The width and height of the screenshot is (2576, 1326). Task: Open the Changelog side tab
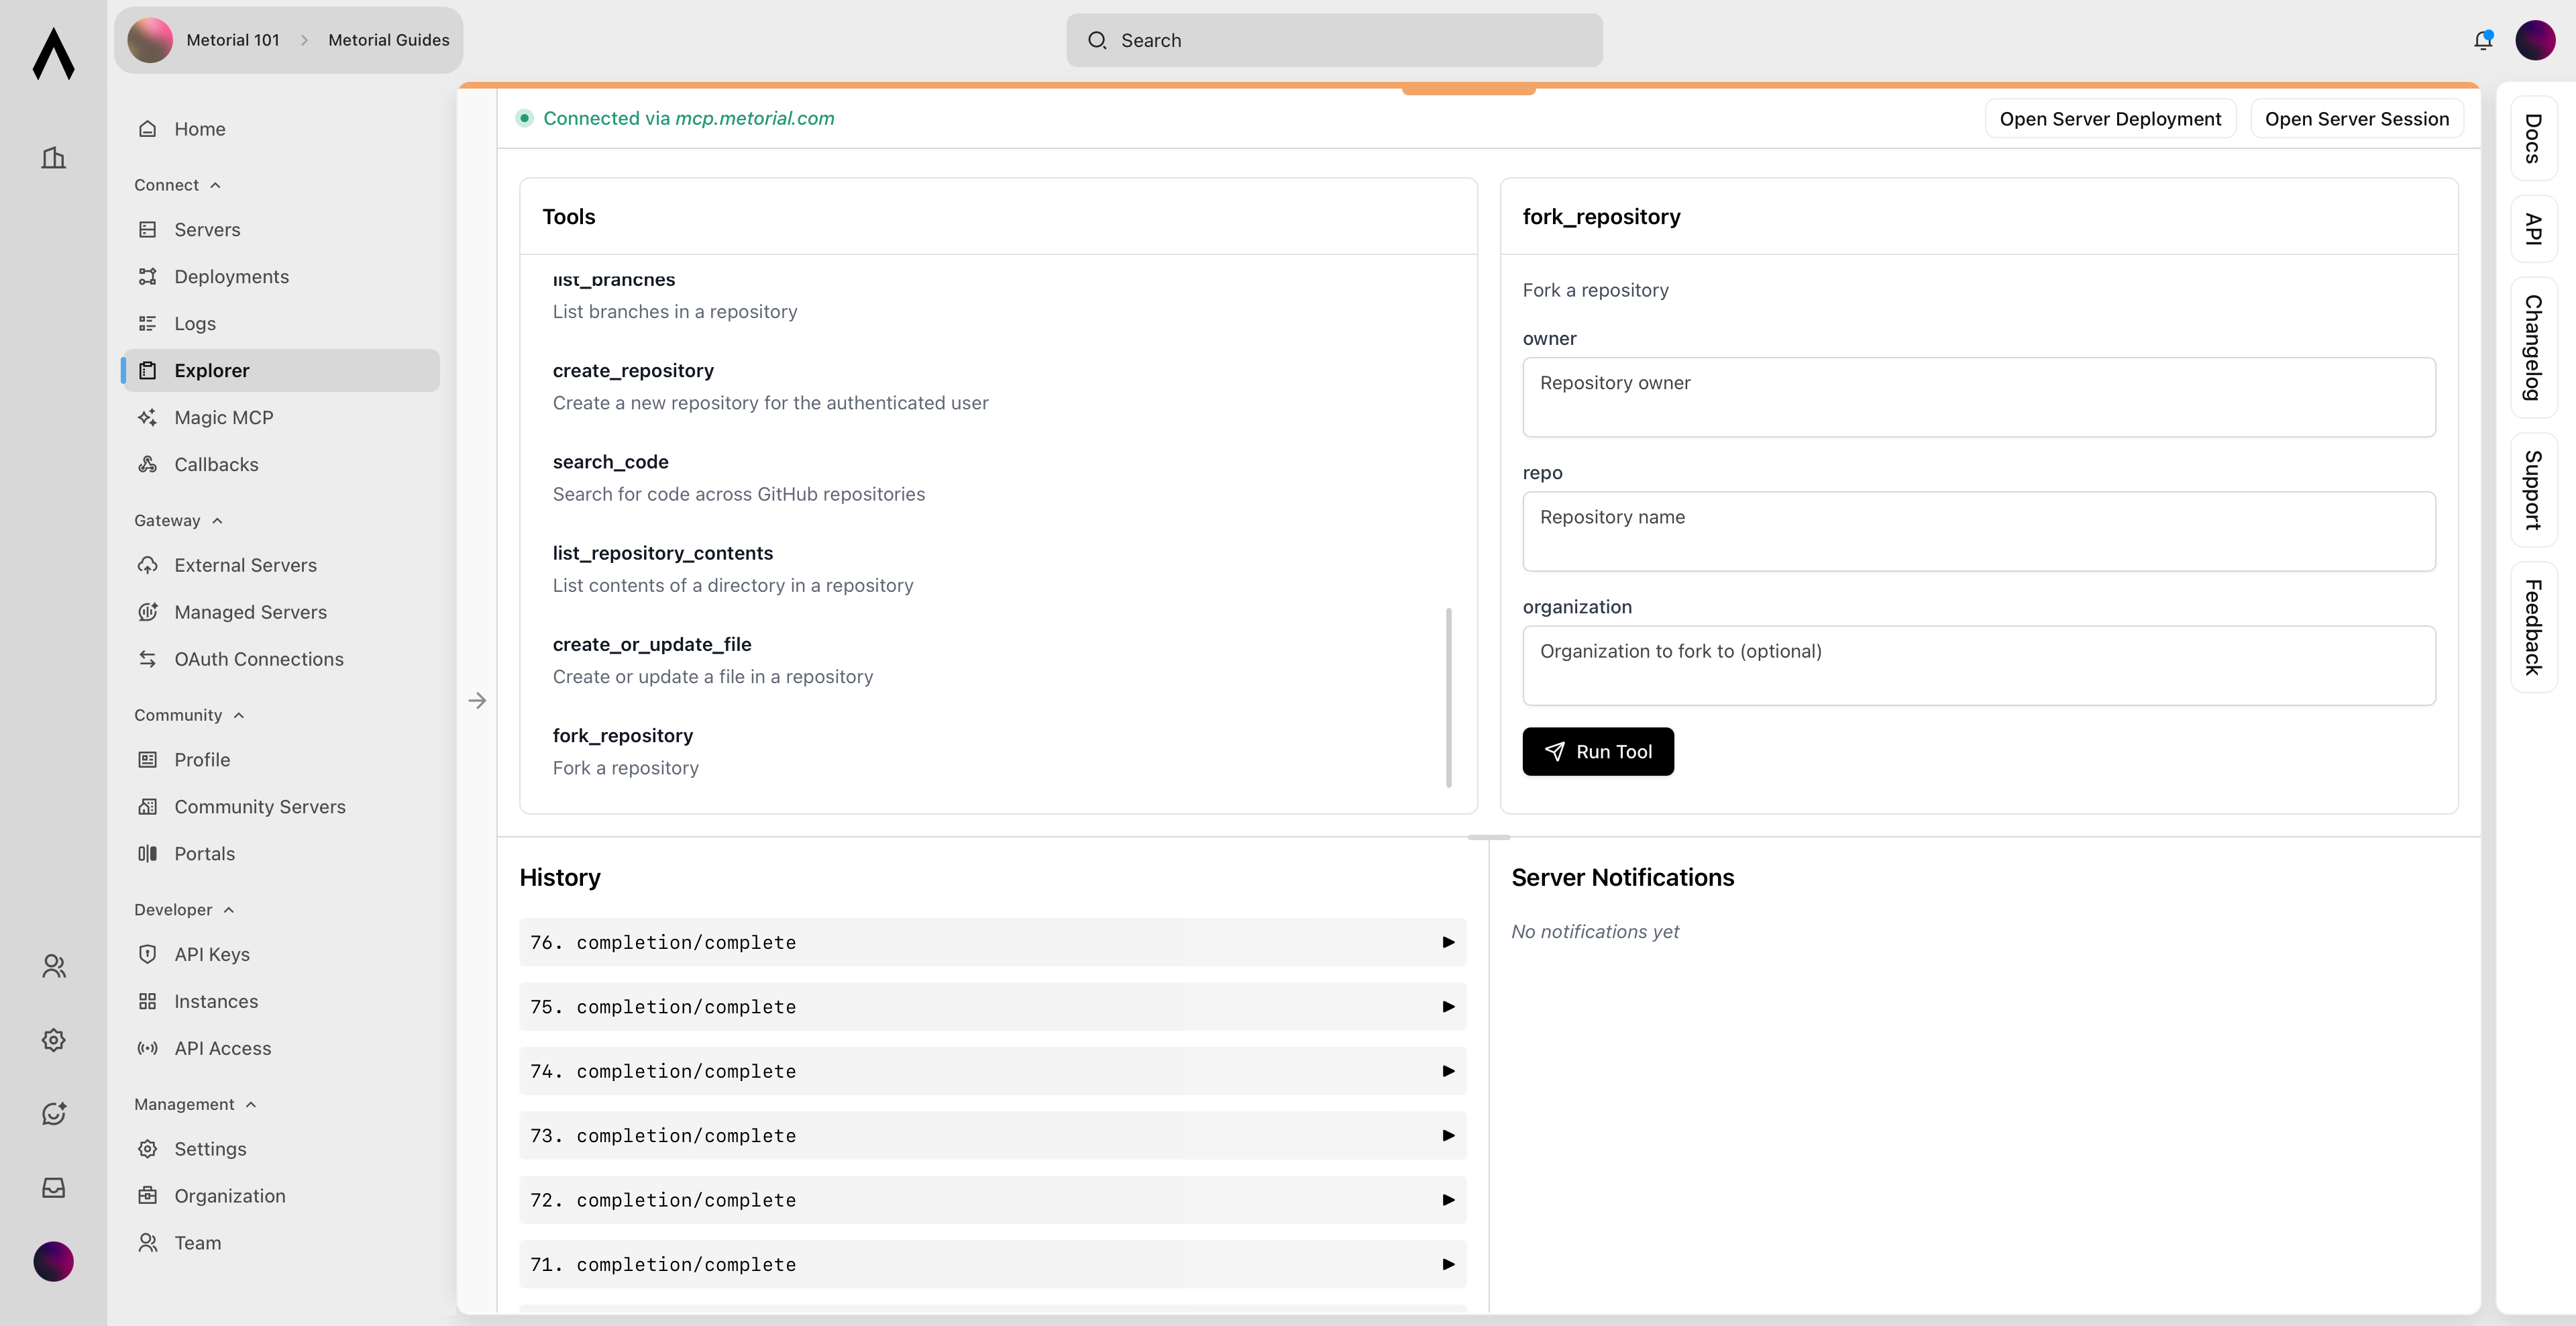(2533, 348)
